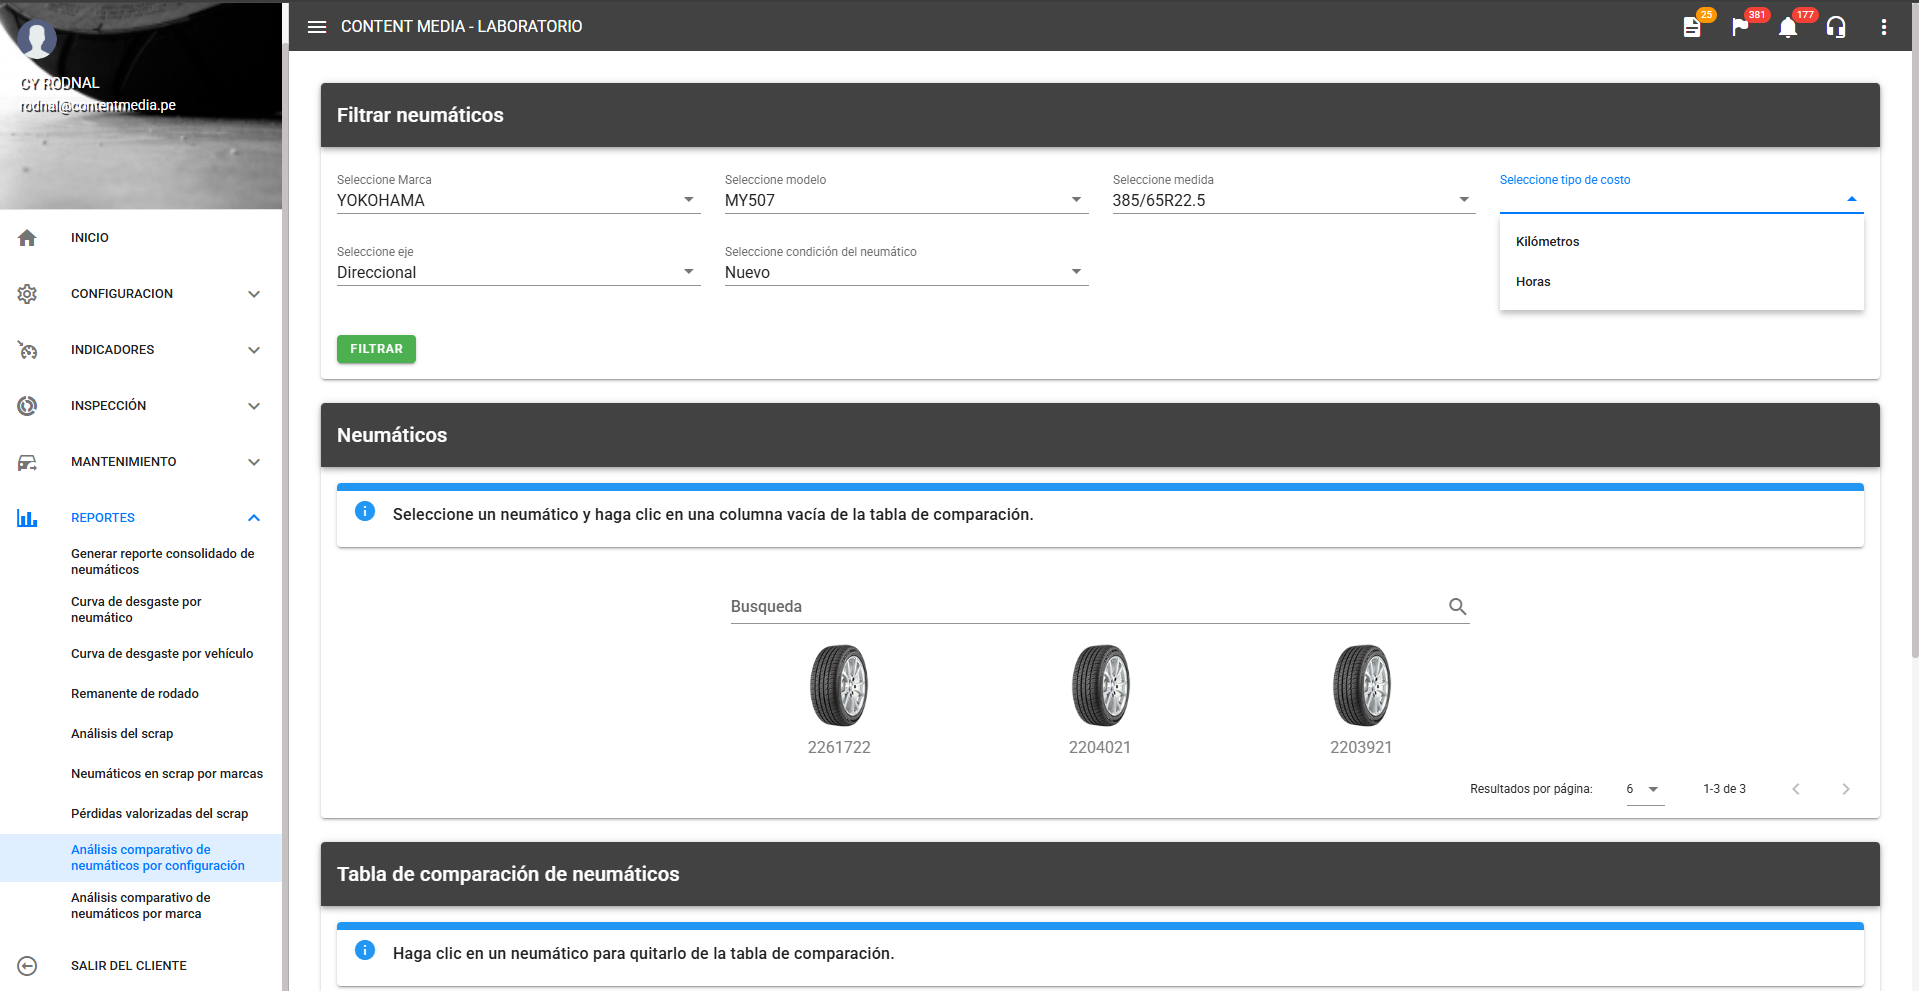The width and height of the screenshot is (1919, 991).
Task: Click the user avatar in sidebar
Action: (x=37, y=40)
